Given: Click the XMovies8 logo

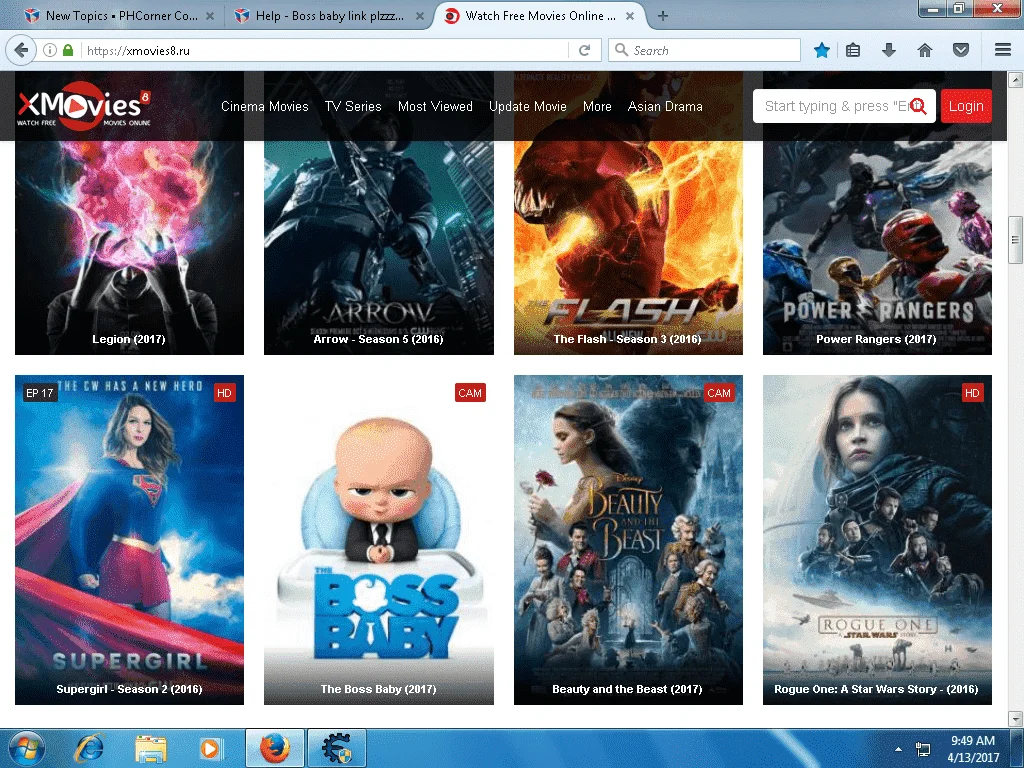Looking at the screenshot, I should coord(84,106).
